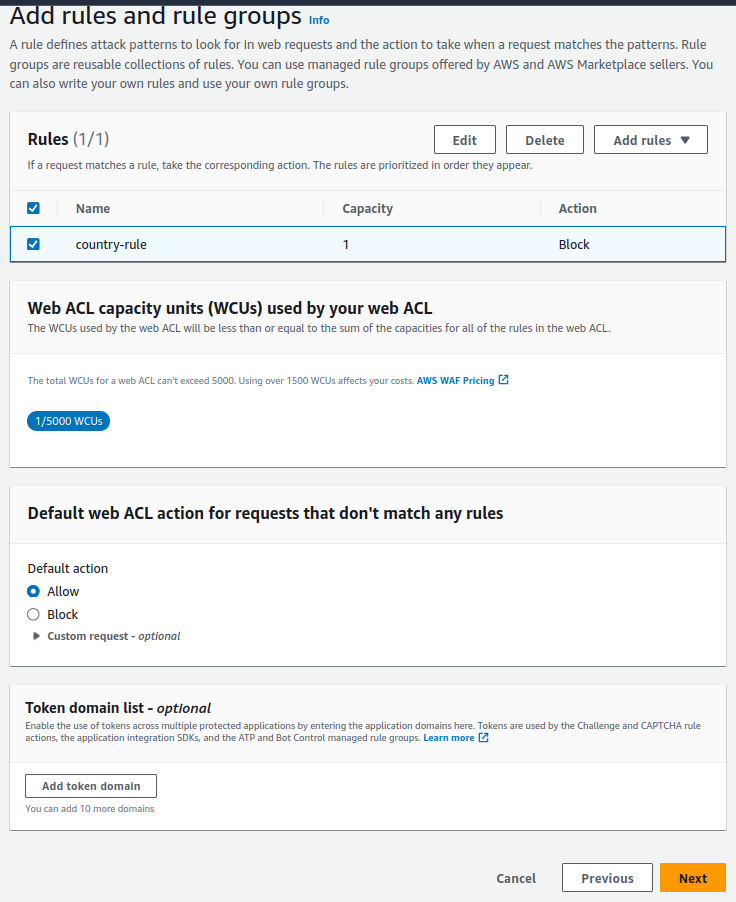Image resolution: width=736 pixels, height=902 pixels.
Task: Click the Capacity column header
Action: coord(367,208)
